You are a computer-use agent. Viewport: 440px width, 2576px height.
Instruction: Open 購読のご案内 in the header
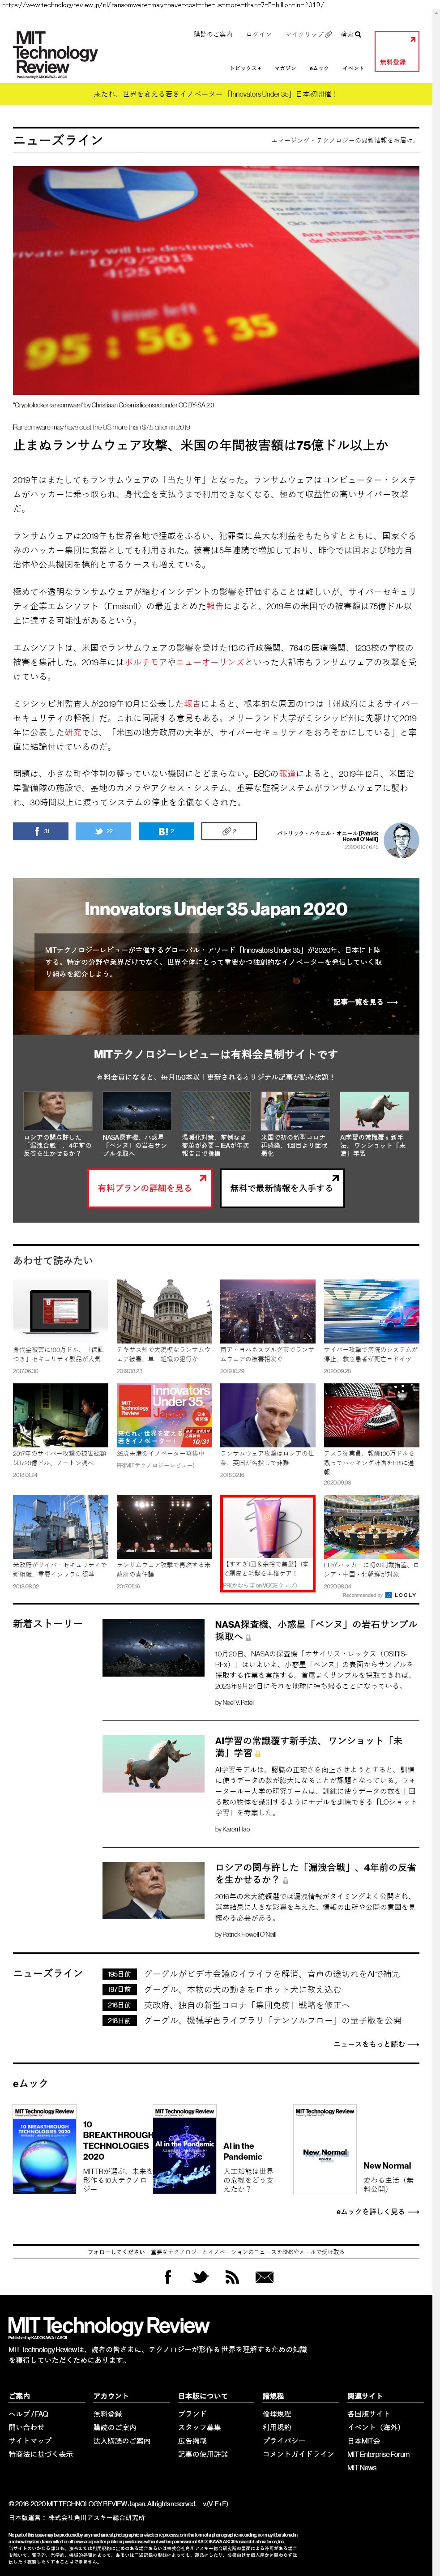pyautogui.click(x=213, y=34)
